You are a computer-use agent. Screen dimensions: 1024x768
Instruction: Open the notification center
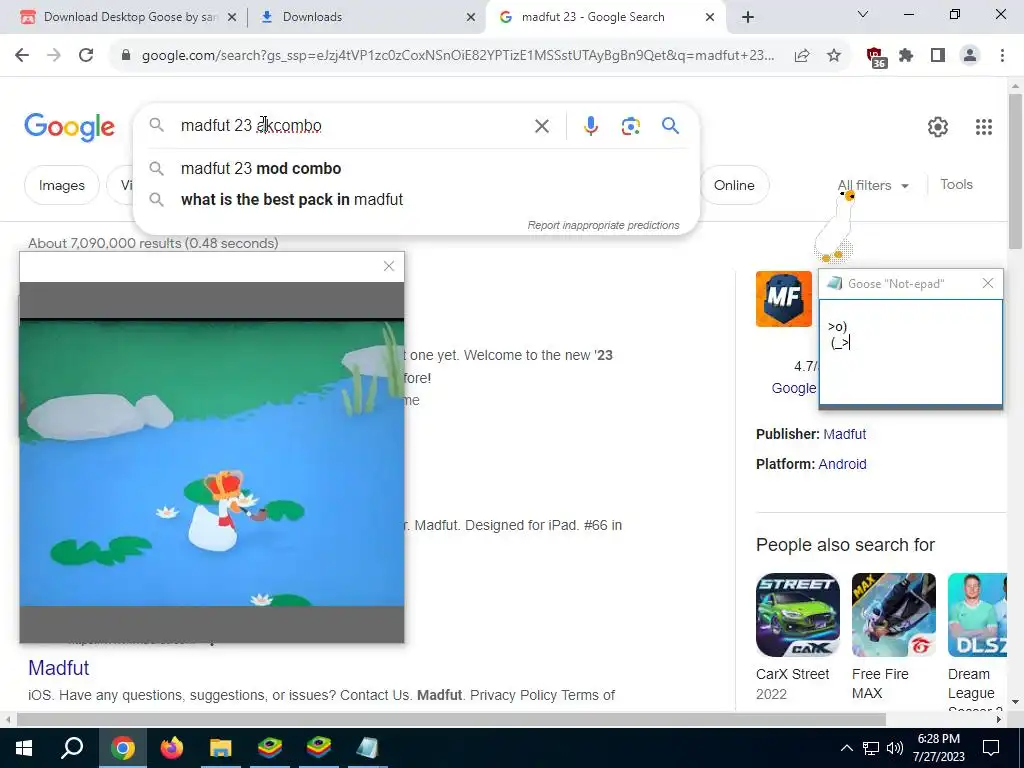[991, 748]
